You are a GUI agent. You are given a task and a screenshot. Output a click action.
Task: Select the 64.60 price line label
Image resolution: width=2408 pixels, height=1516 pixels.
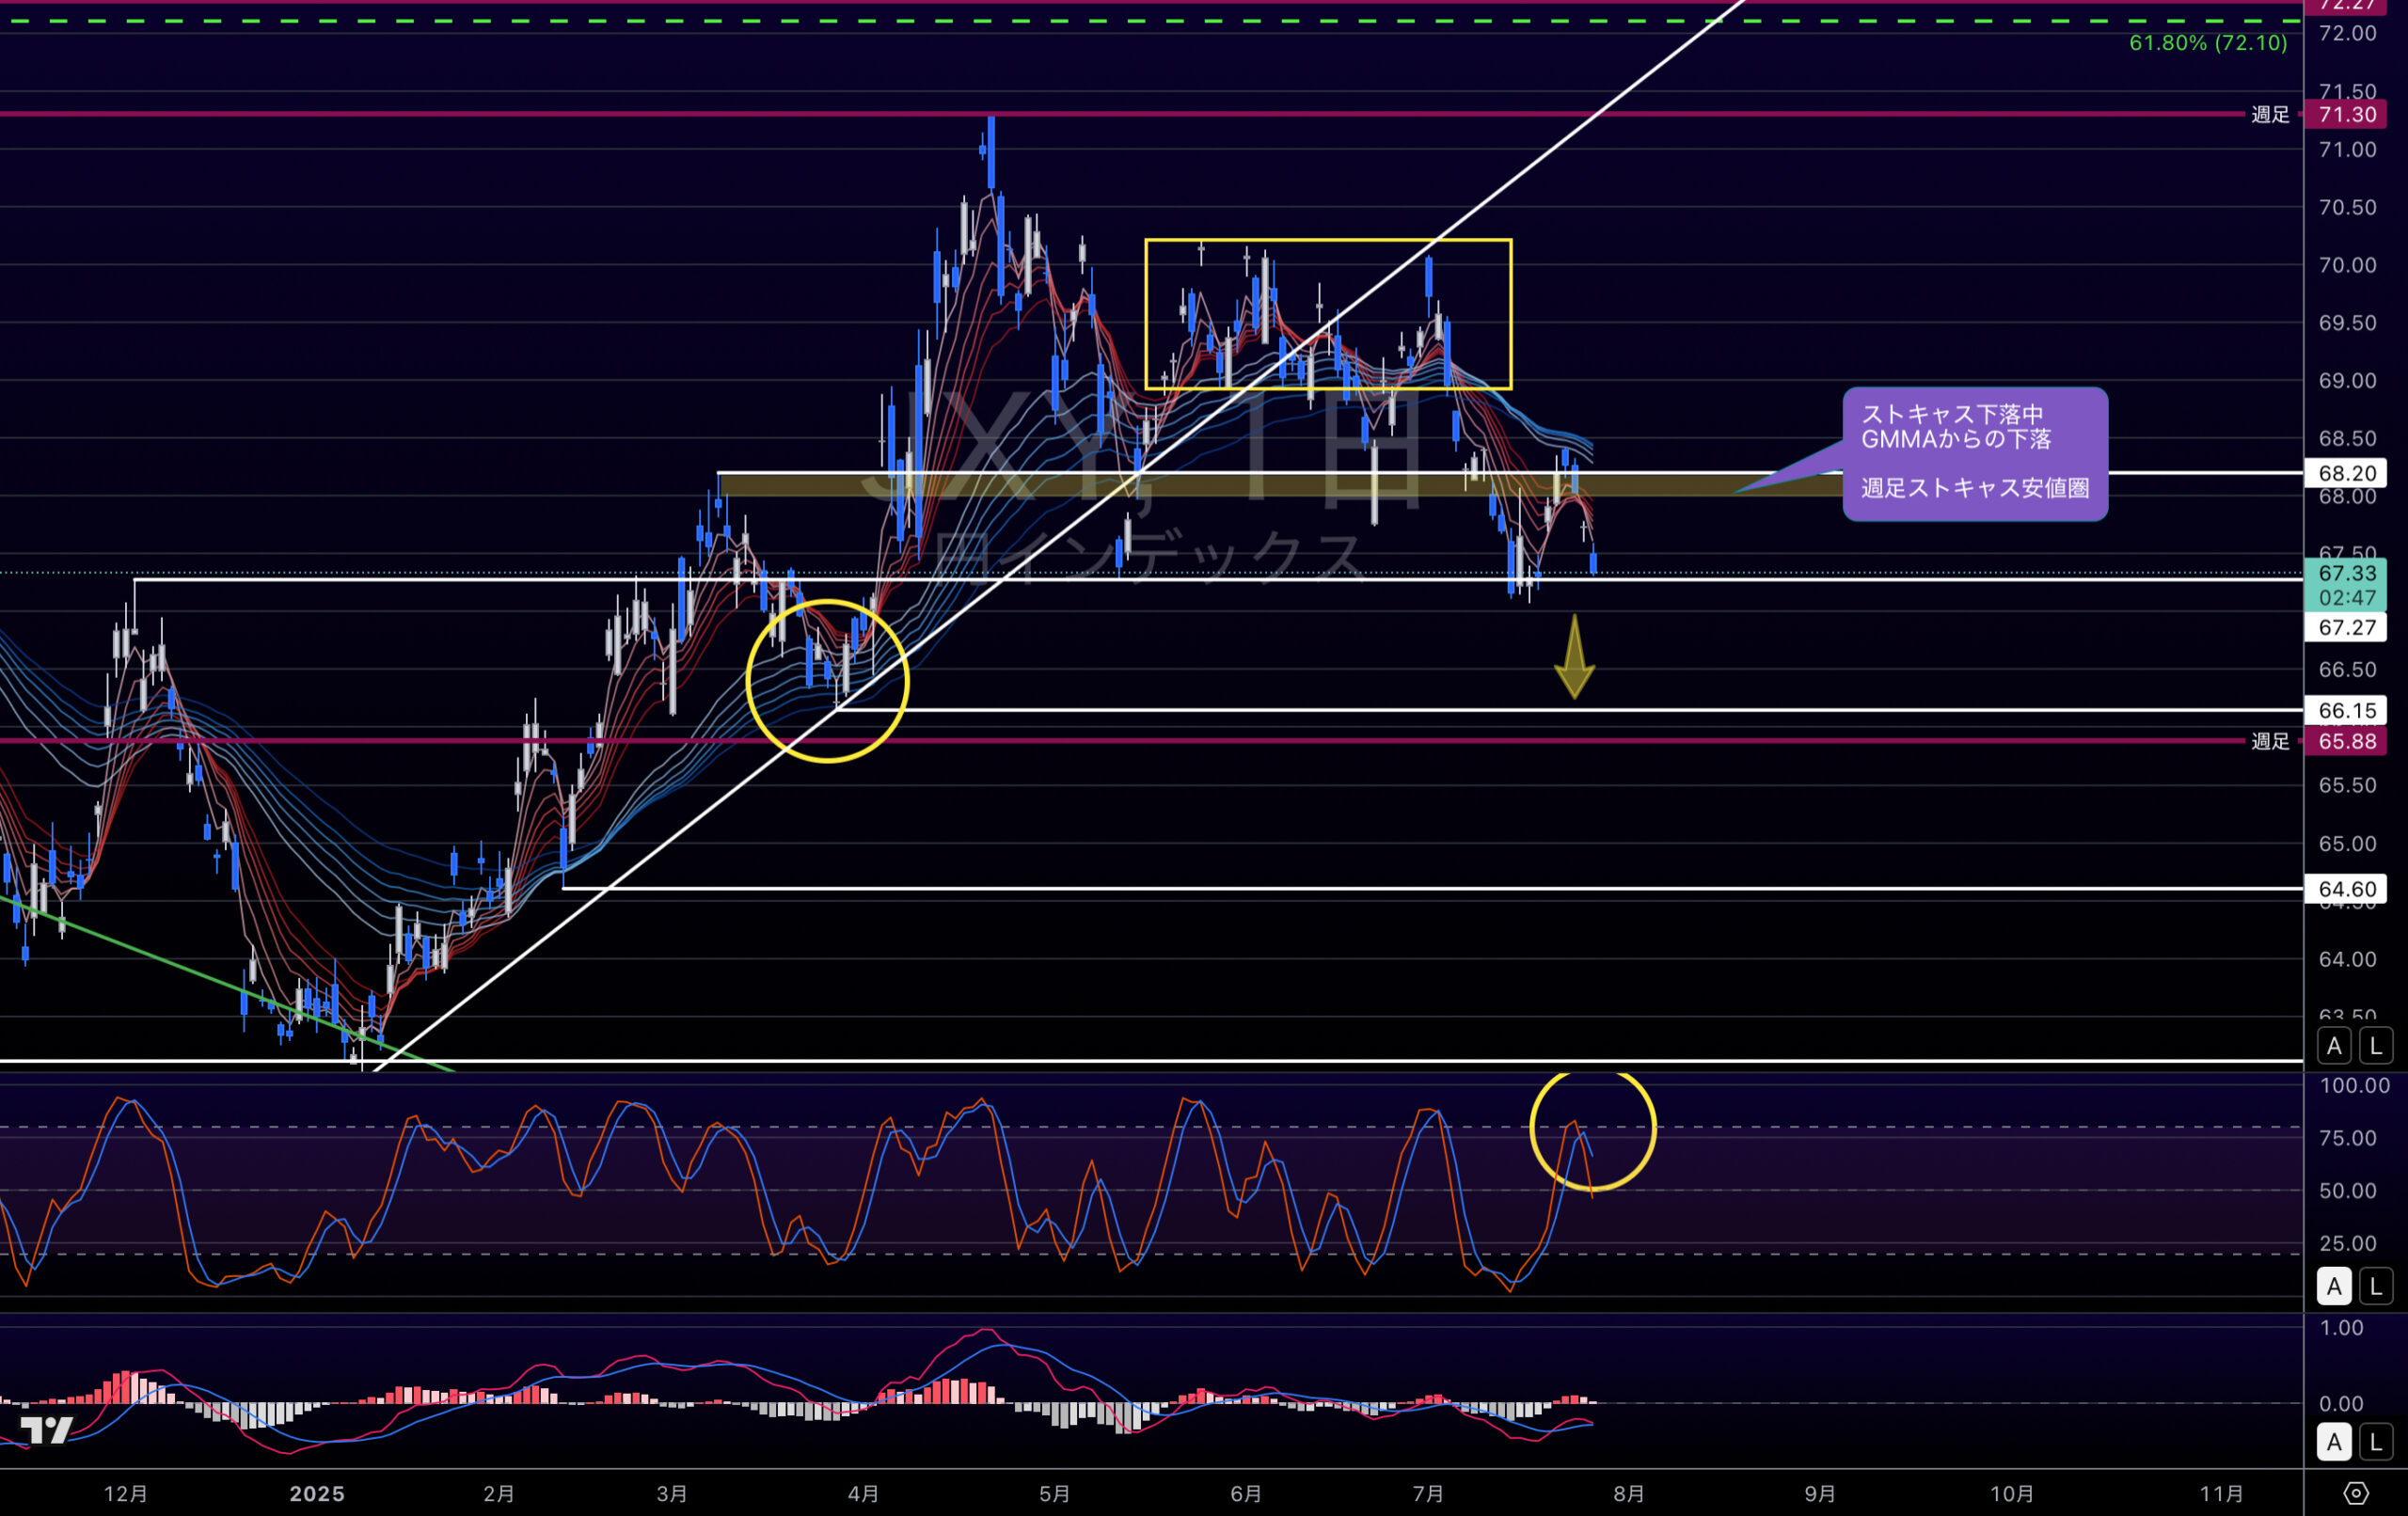coord(2346,889)
